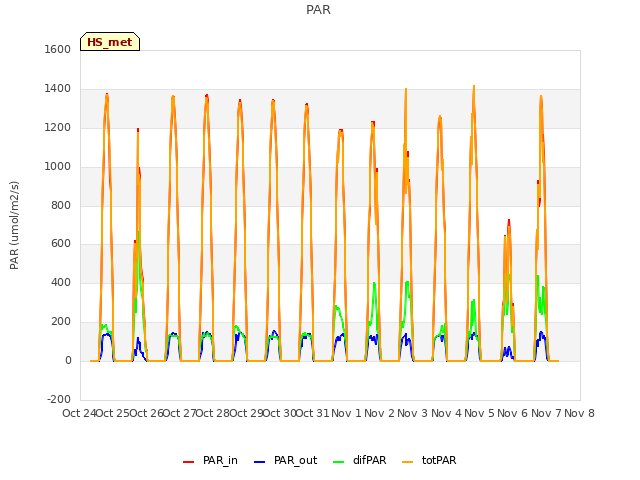Click the y-axis label PAR (umol/m2/s)
Image resolution: width=640 pixels, height=480 pixels.
pyautogui.click(x=14, y=225)
